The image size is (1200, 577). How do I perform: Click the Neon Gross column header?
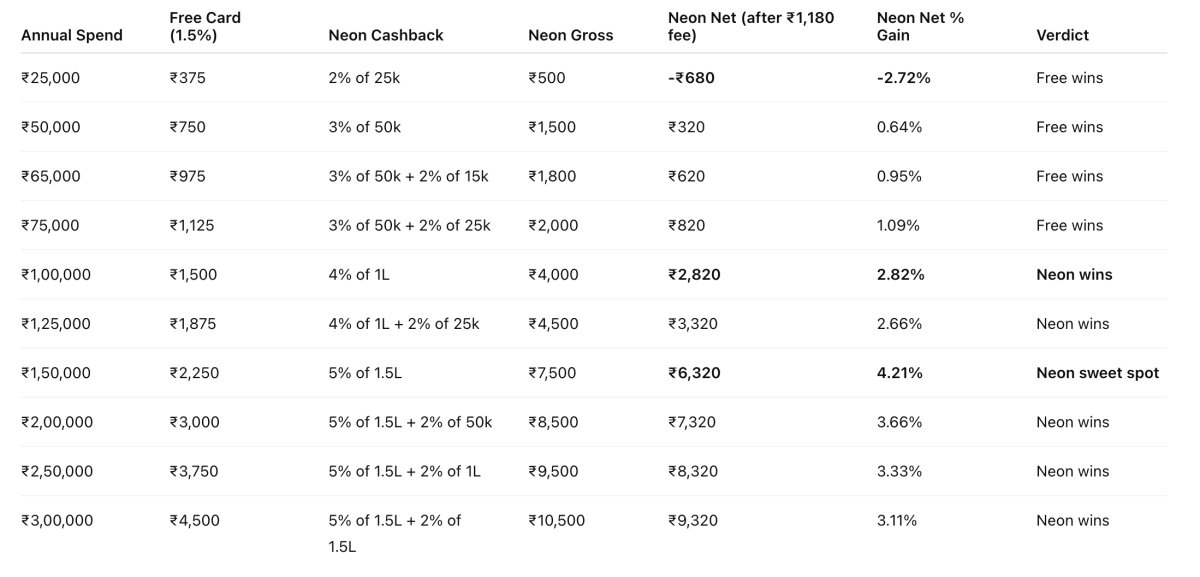(571, 35)
